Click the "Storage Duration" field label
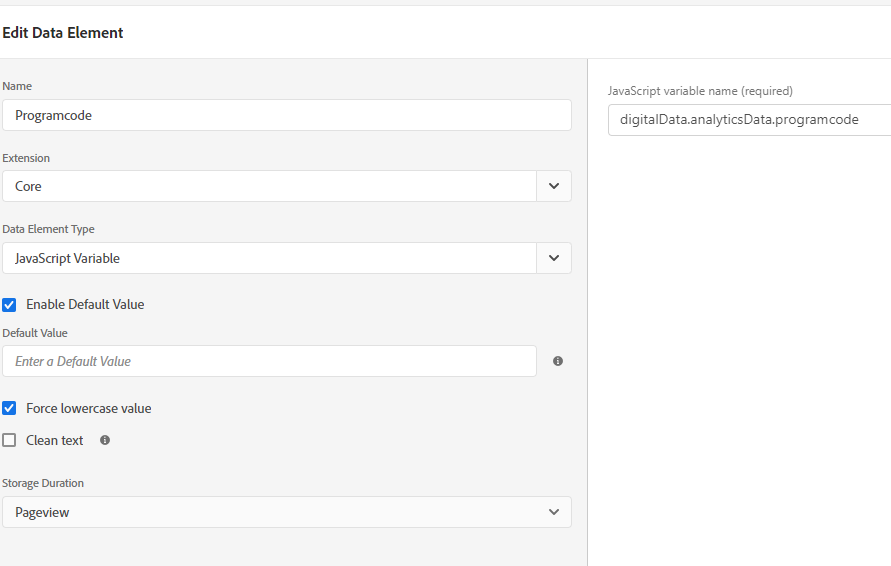Image resolution: width=891 pixels, height=566 pixels. pos(43,483)
